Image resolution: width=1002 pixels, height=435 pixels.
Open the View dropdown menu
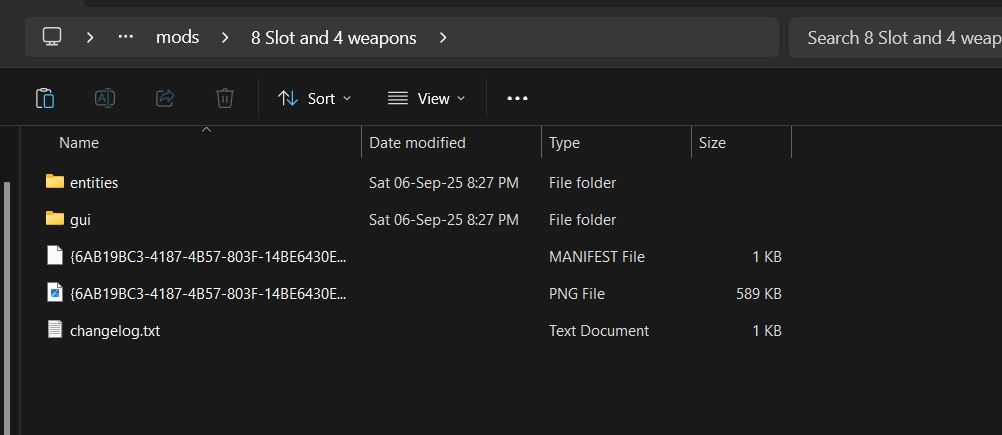click(x=427, y=98)
